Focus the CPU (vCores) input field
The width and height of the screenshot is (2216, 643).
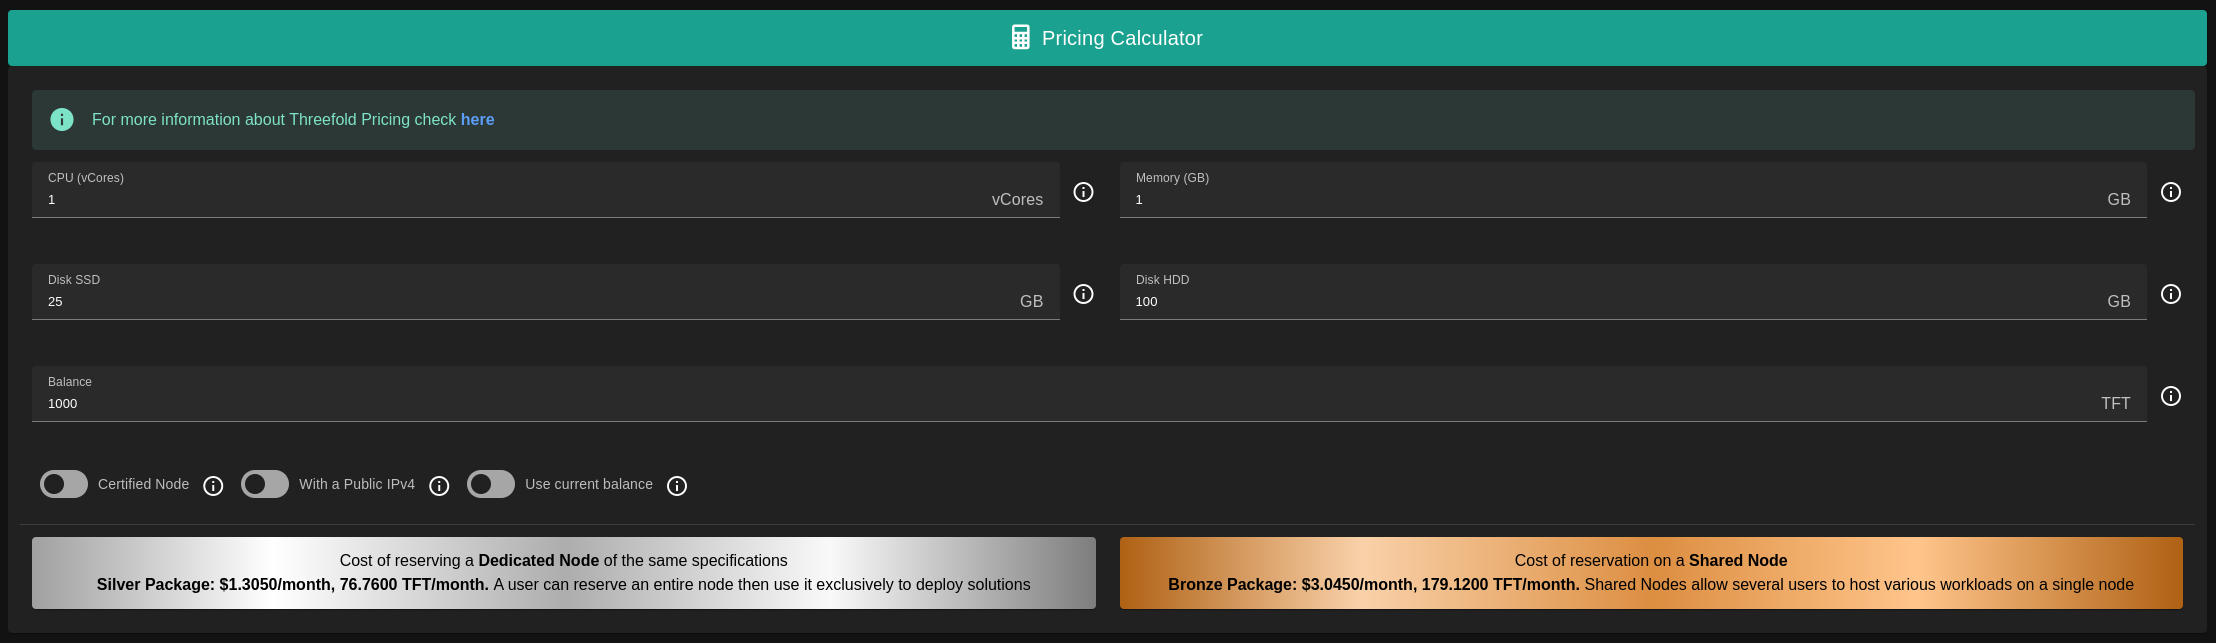coord(500,200)
